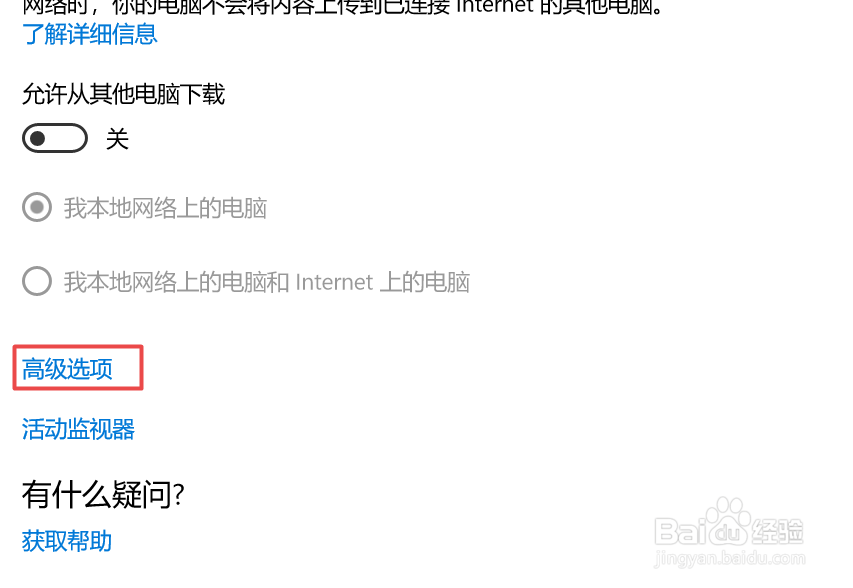Click the word Internet in the second radio label

(335, 282)
